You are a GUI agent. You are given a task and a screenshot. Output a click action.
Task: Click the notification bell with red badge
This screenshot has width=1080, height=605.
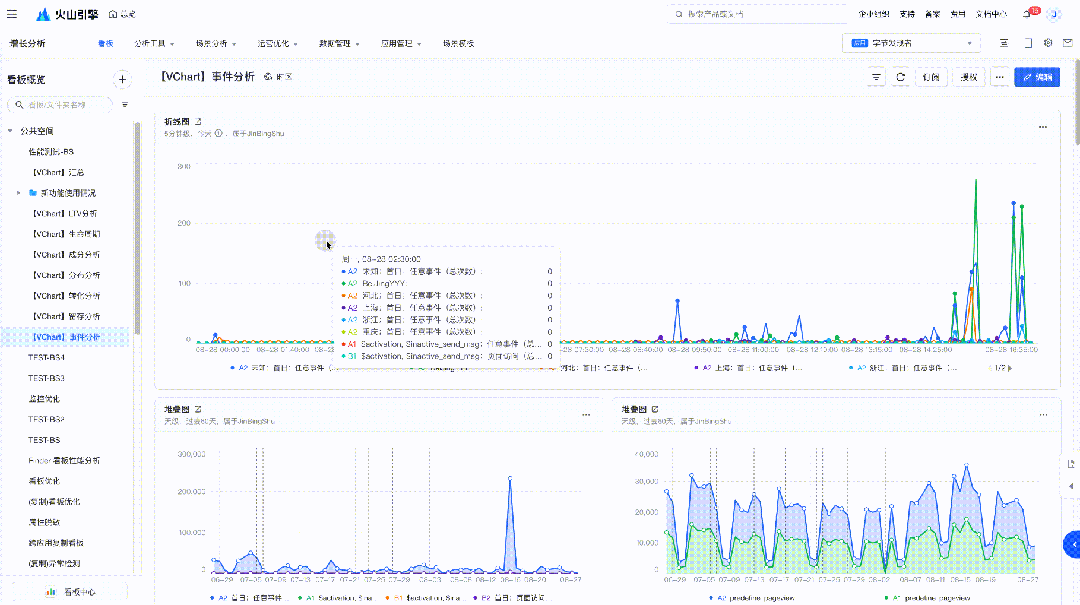1028,14
